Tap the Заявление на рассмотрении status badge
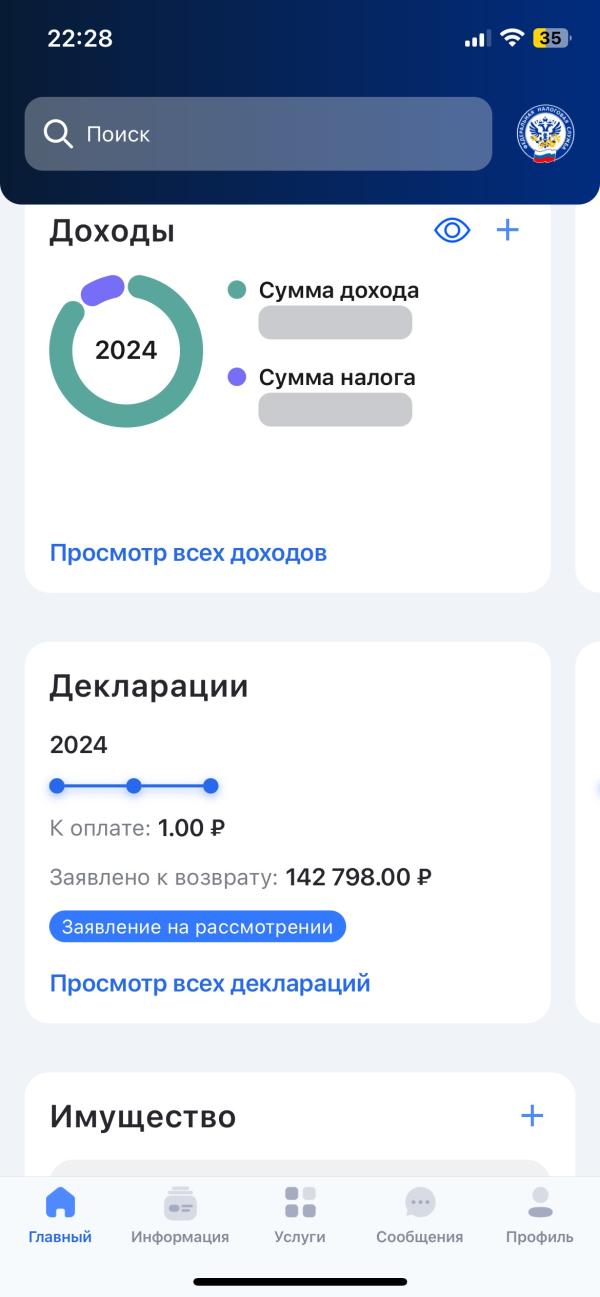This screenshot has width=600, height=1297. (197, 927)
